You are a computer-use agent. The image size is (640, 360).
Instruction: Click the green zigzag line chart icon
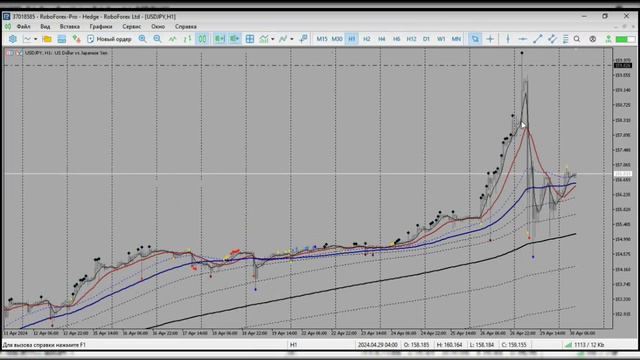coord(172,39)
